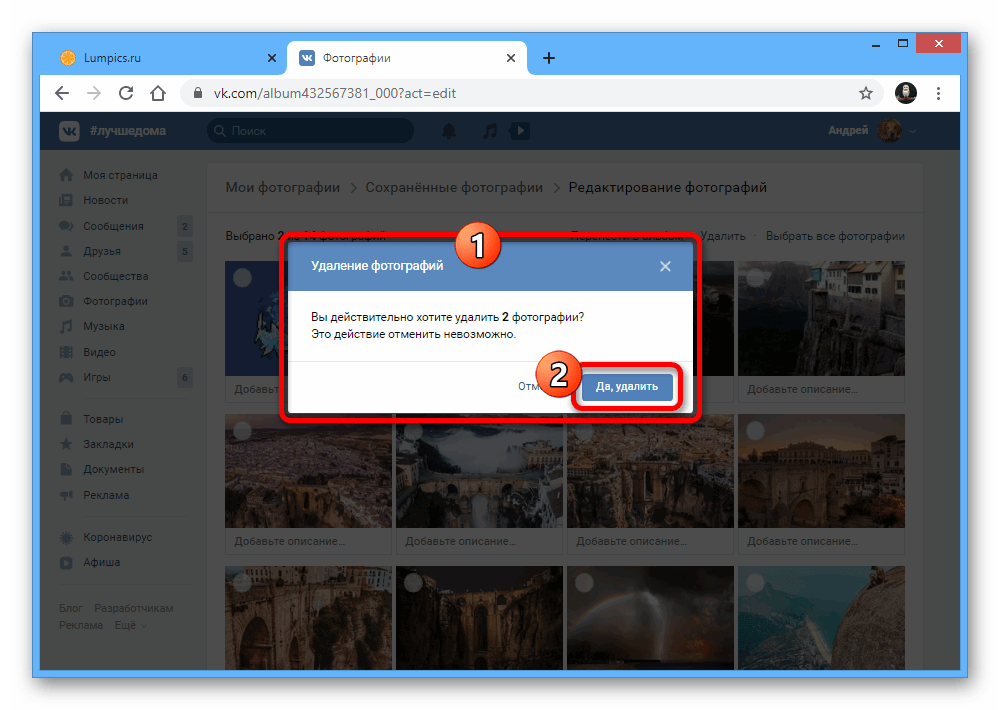Close the Lumpics.ru tab
This screenshot has height=710, width=1000.
pyautogui.click(x=272, y=58)
